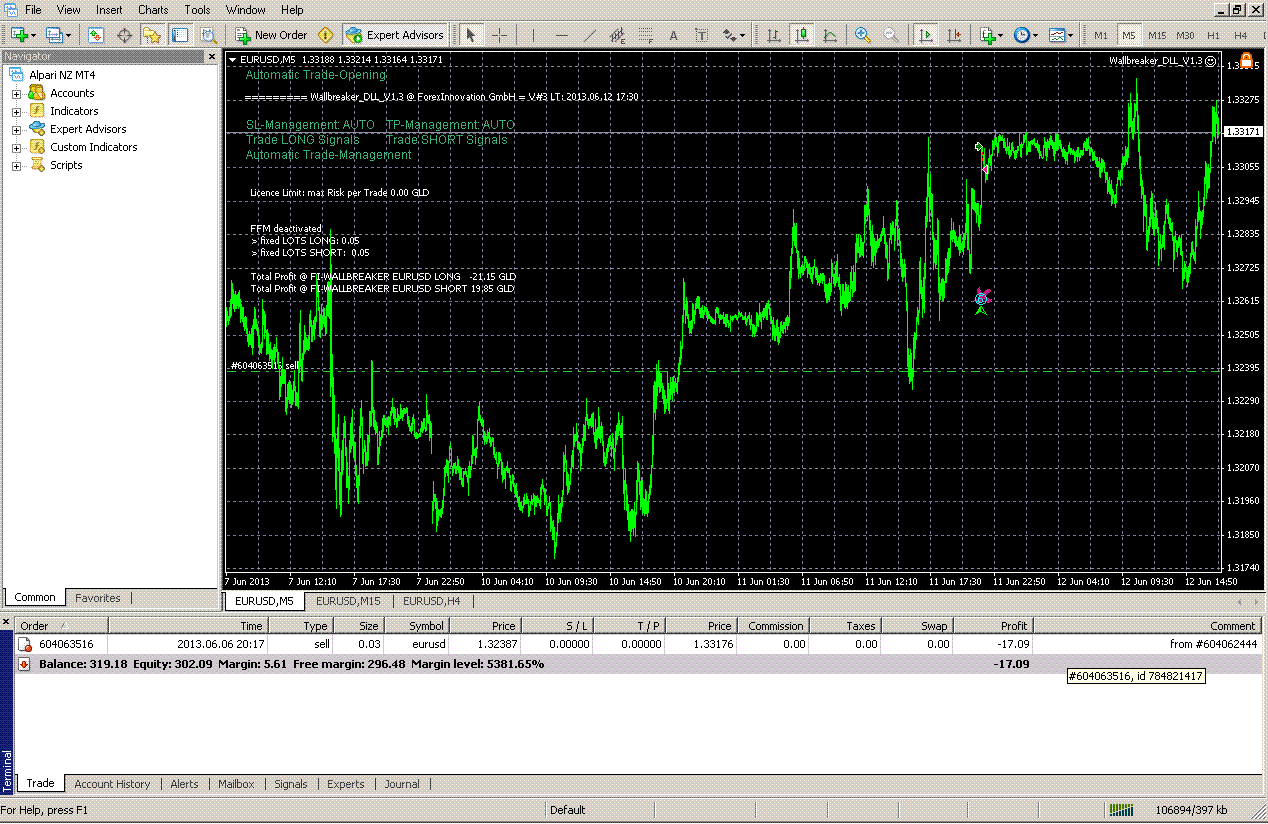Select the M1 timeframe
This screenshot has height=824, width=1268.
pos(1101,35)
